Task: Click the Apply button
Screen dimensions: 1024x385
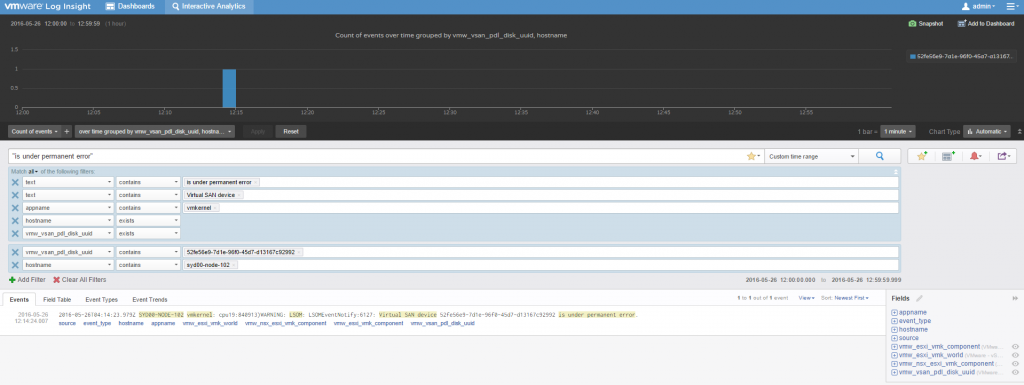Action: (258, 131)
